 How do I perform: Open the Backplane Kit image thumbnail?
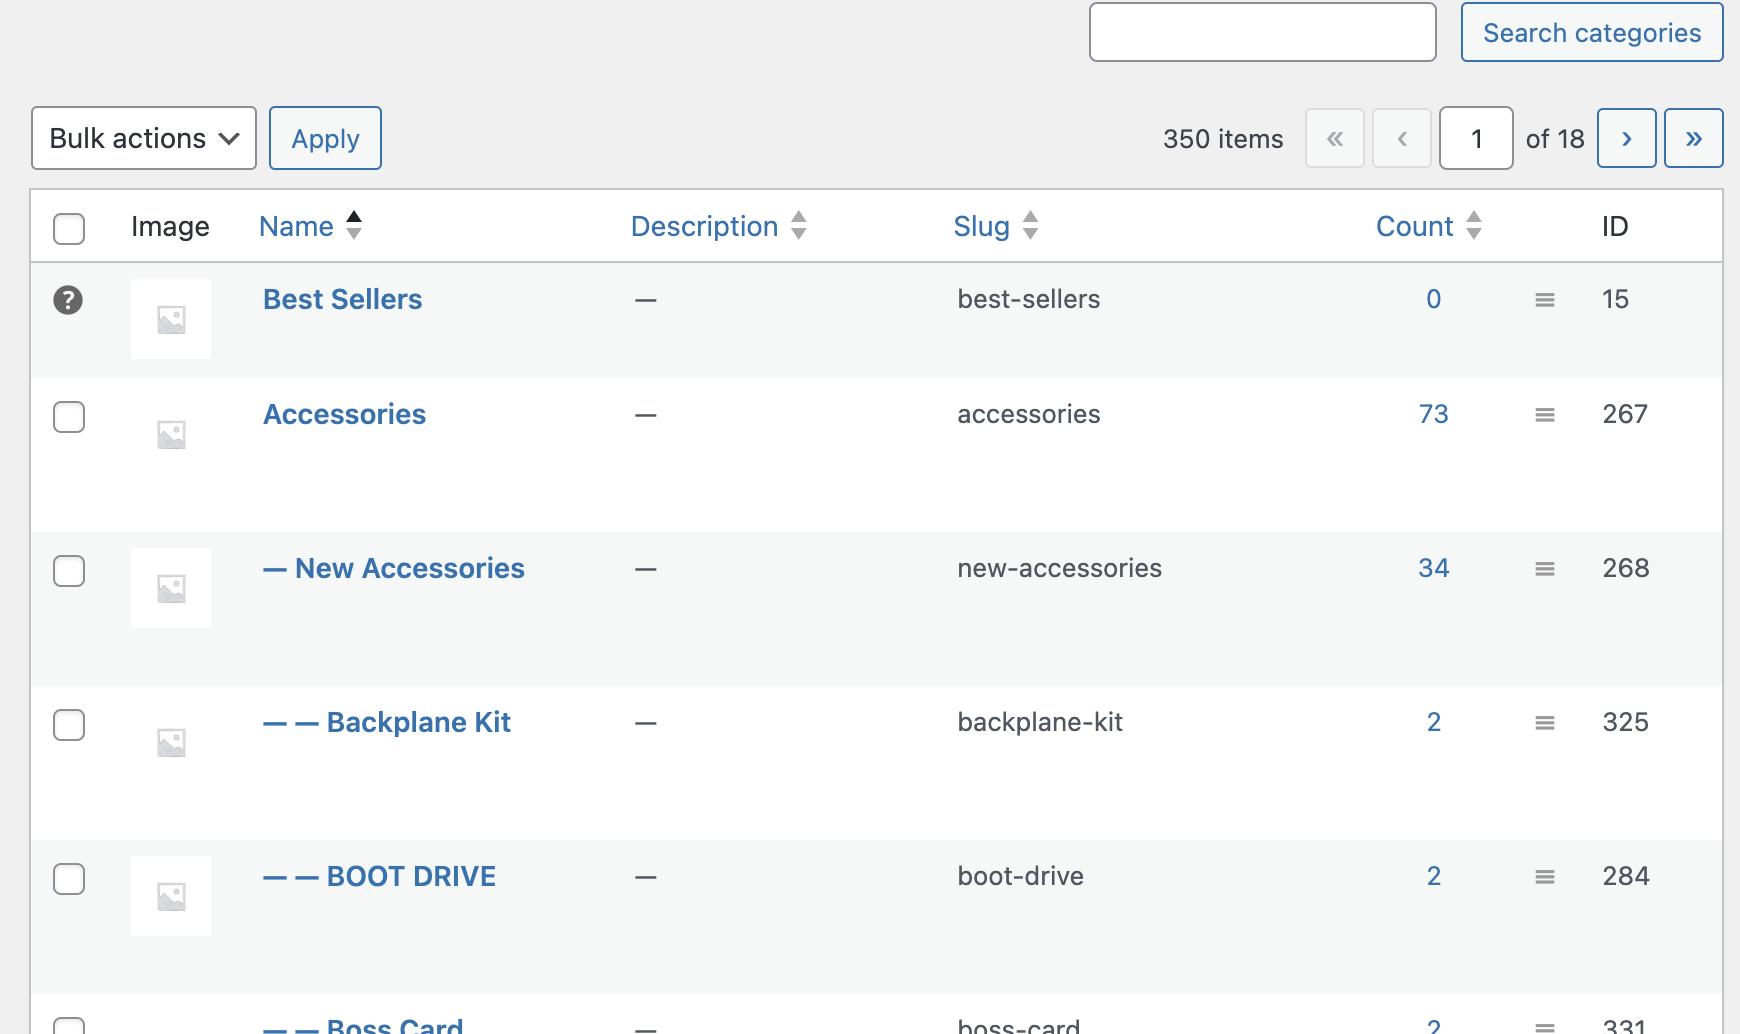(x=171, y=742)
